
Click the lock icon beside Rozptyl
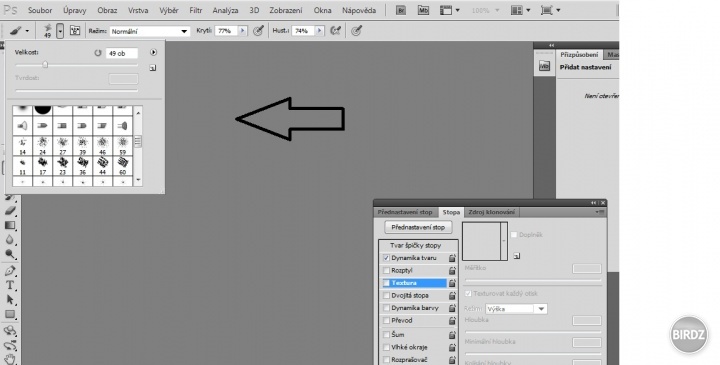coord(452,271)
